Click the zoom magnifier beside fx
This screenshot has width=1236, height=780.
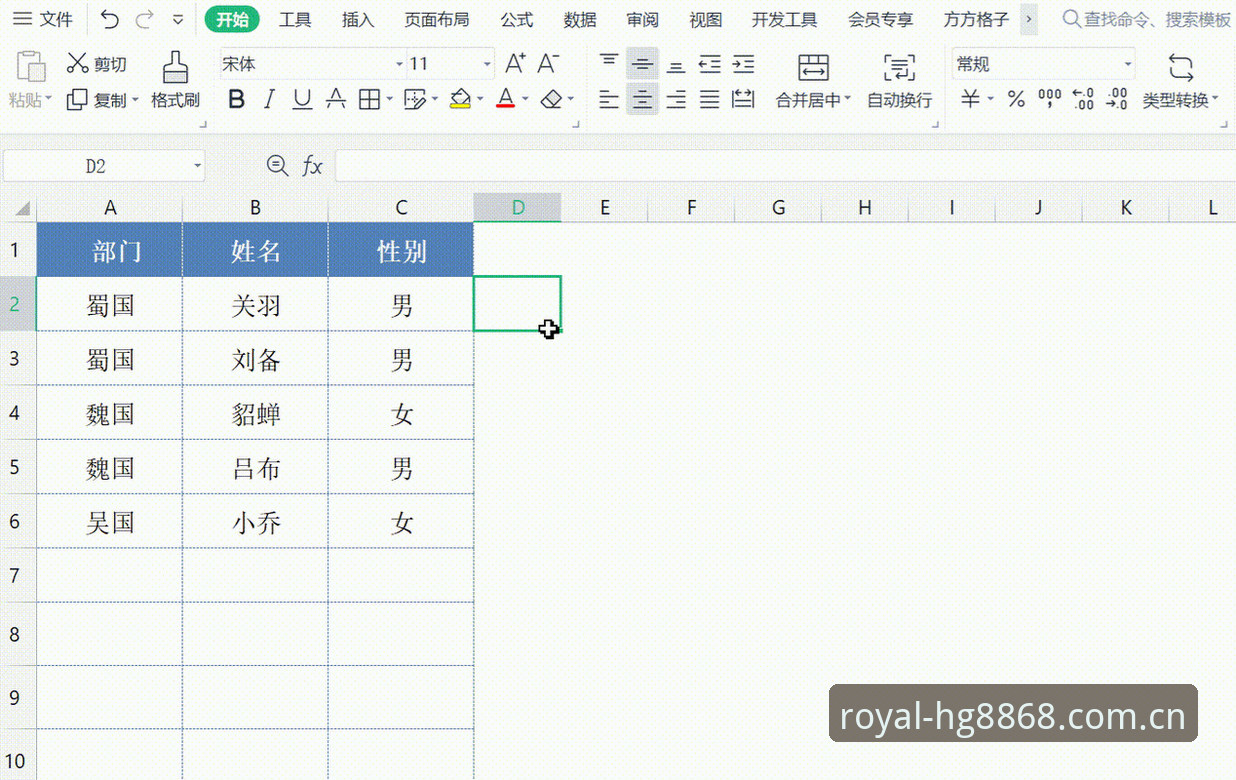pyautogui.click(x=277, y=166)
